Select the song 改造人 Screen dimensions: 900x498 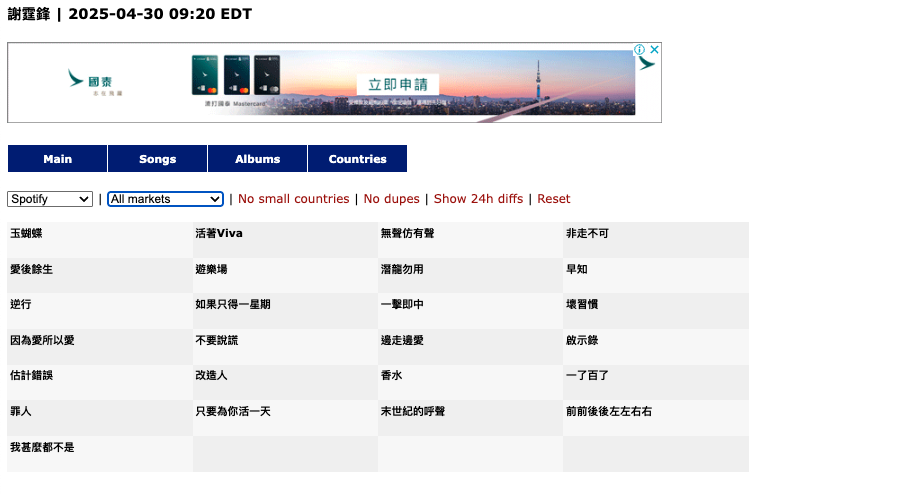[x=211, y=375]
